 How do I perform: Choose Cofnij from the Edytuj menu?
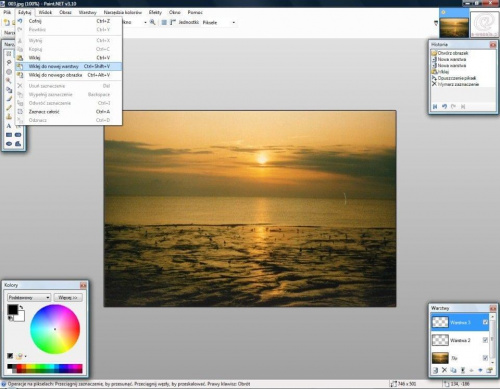pyautogui.click(x=69, y=21)
